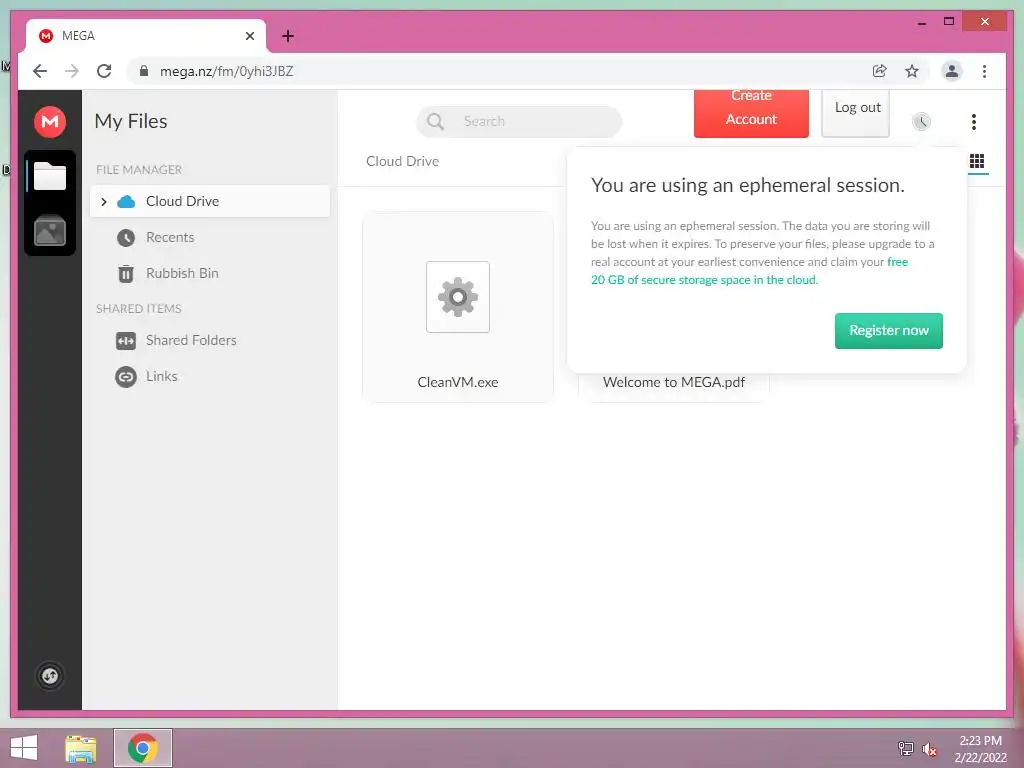Open Chrome's three-dot menu
The image size is (1024, 768).
click(x=984, y=71)
